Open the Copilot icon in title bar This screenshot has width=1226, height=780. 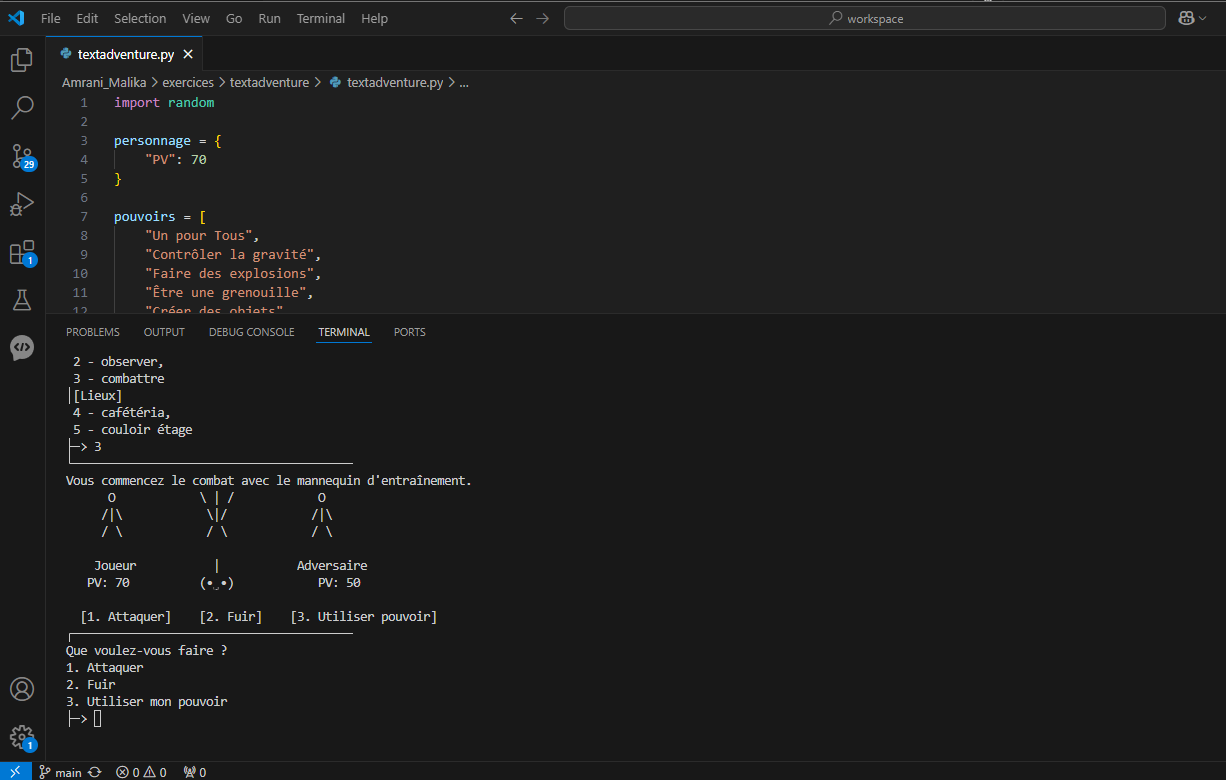click(x=1185, y=18)
